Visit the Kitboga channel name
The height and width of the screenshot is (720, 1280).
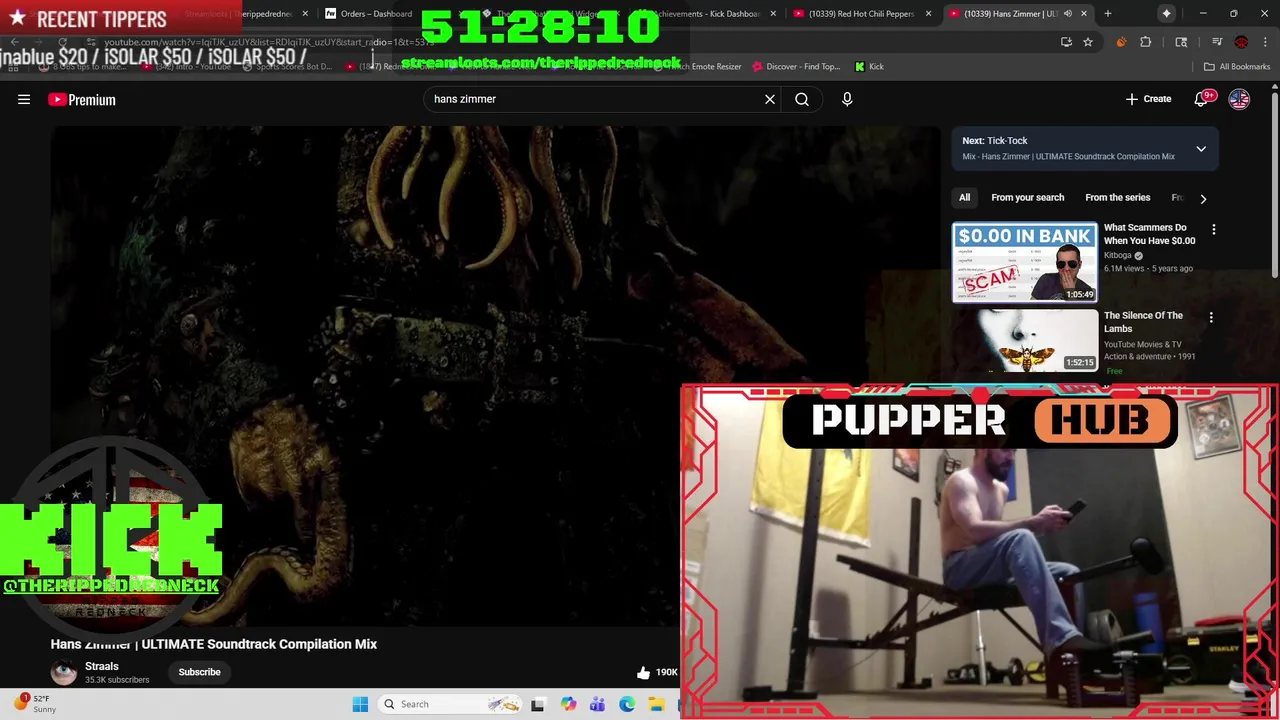pos(1117,255)
